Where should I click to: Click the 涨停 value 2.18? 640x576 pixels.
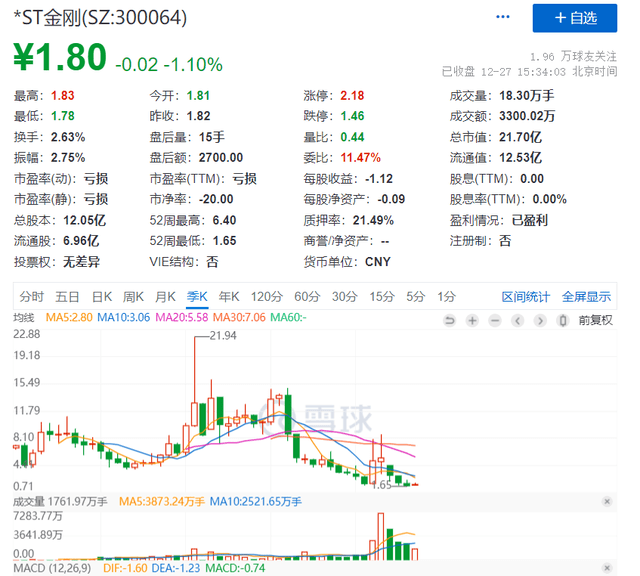click(x=352, y=96)
